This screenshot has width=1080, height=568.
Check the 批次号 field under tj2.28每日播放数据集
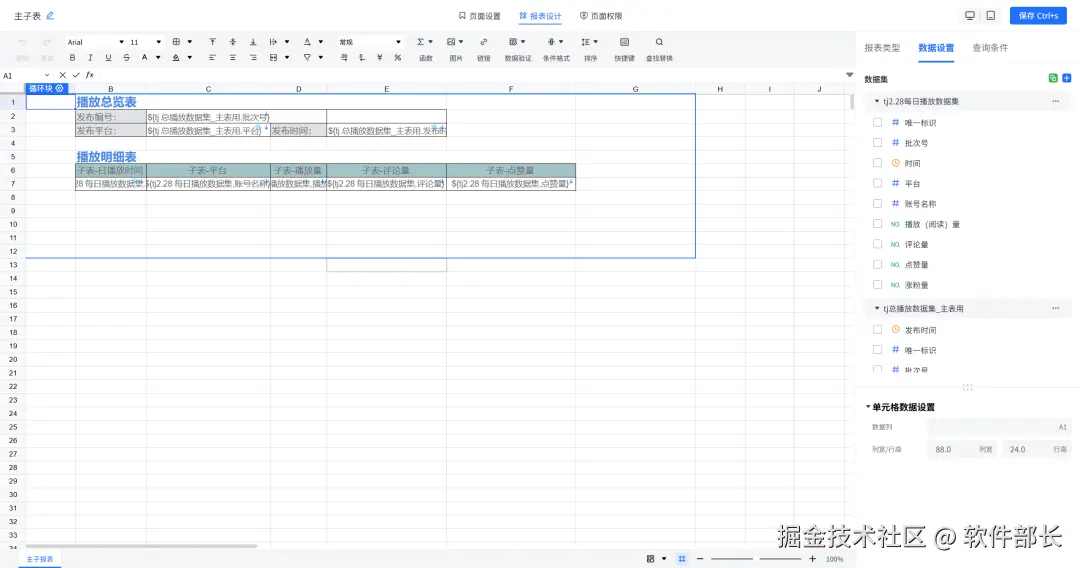pos(878,143)
